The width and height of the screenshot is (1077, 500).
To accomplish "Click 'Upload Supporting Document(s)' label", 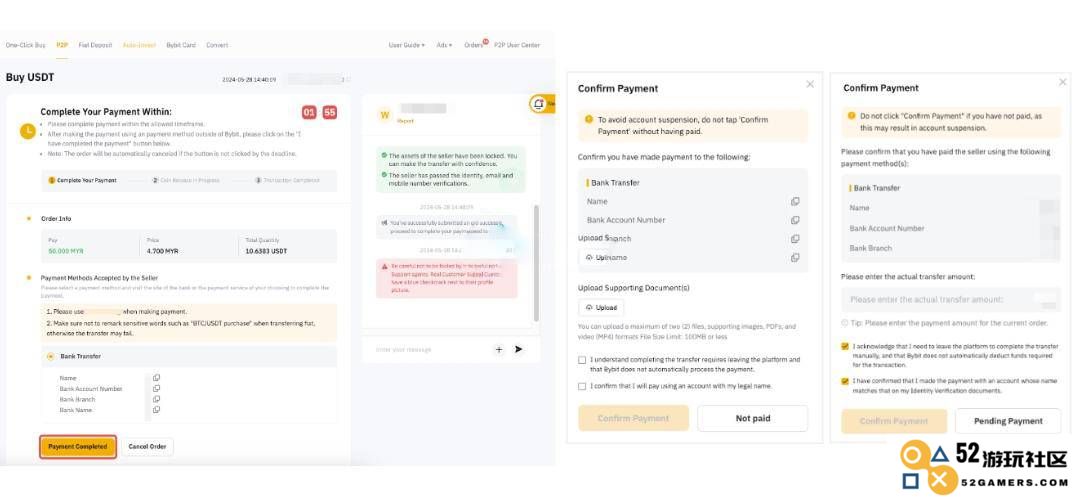I will (633, 288).
